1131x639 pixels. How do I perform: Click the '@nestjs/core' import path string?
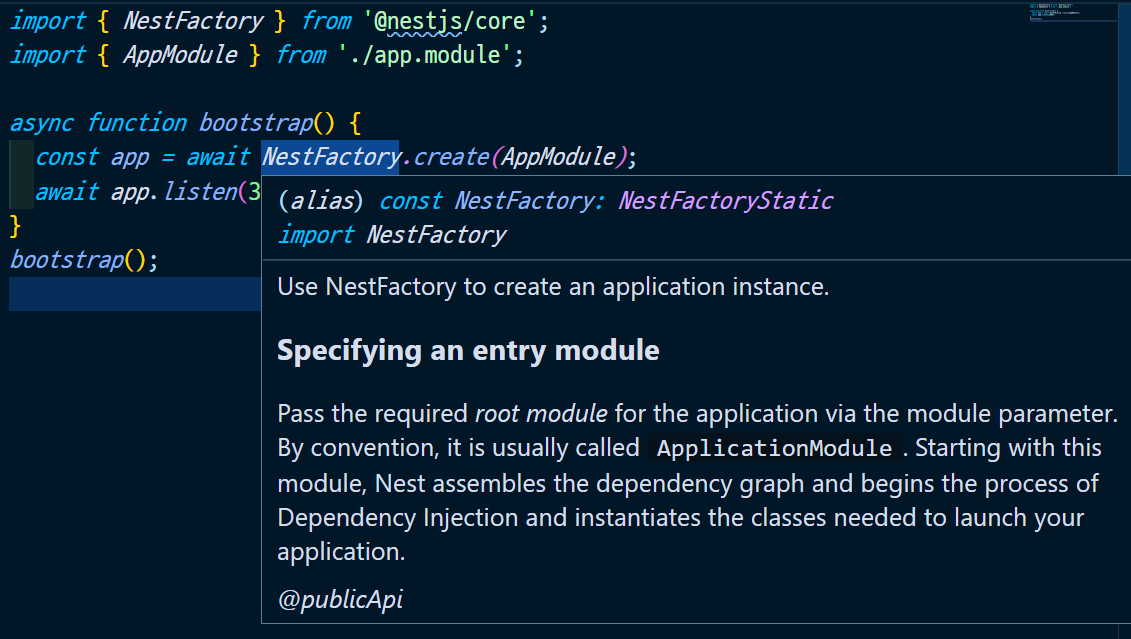point(449,21)
